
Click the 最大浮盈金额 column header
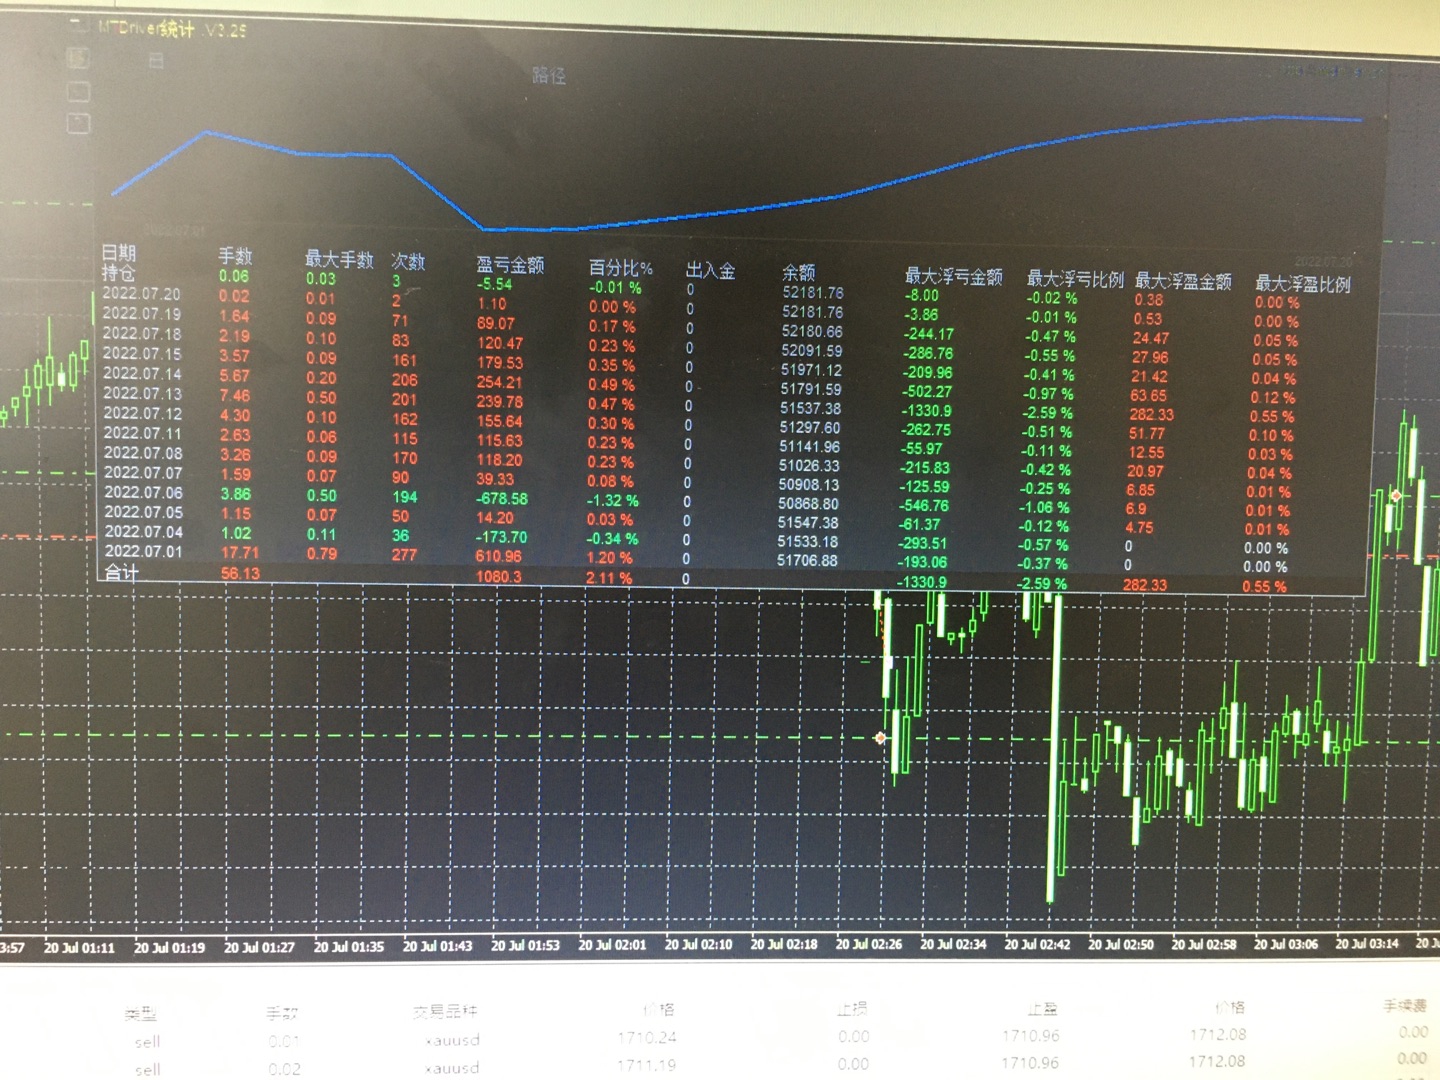(x=1183, y=281)
